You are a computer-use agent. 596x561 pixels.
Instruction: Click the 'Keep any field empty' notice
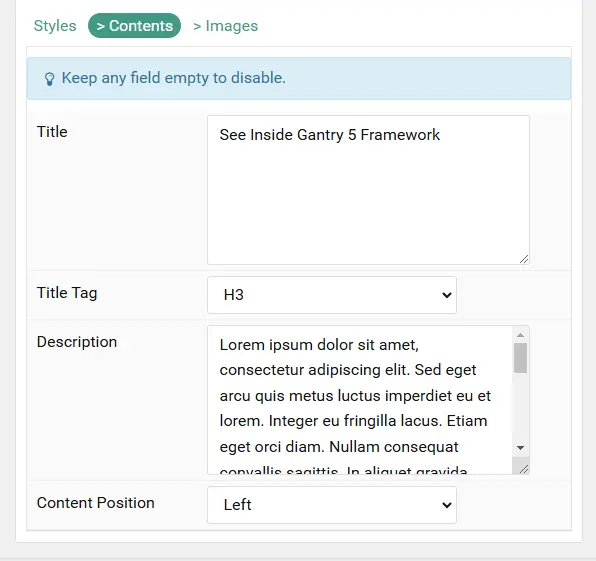[299, 78]
